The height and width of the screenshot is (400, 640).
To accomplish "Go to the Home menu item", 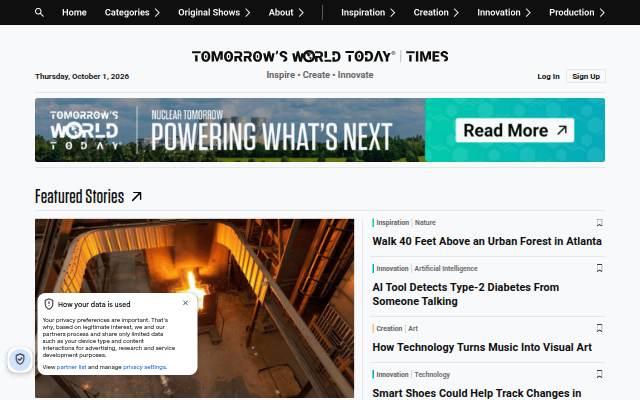I will point(74,12).
